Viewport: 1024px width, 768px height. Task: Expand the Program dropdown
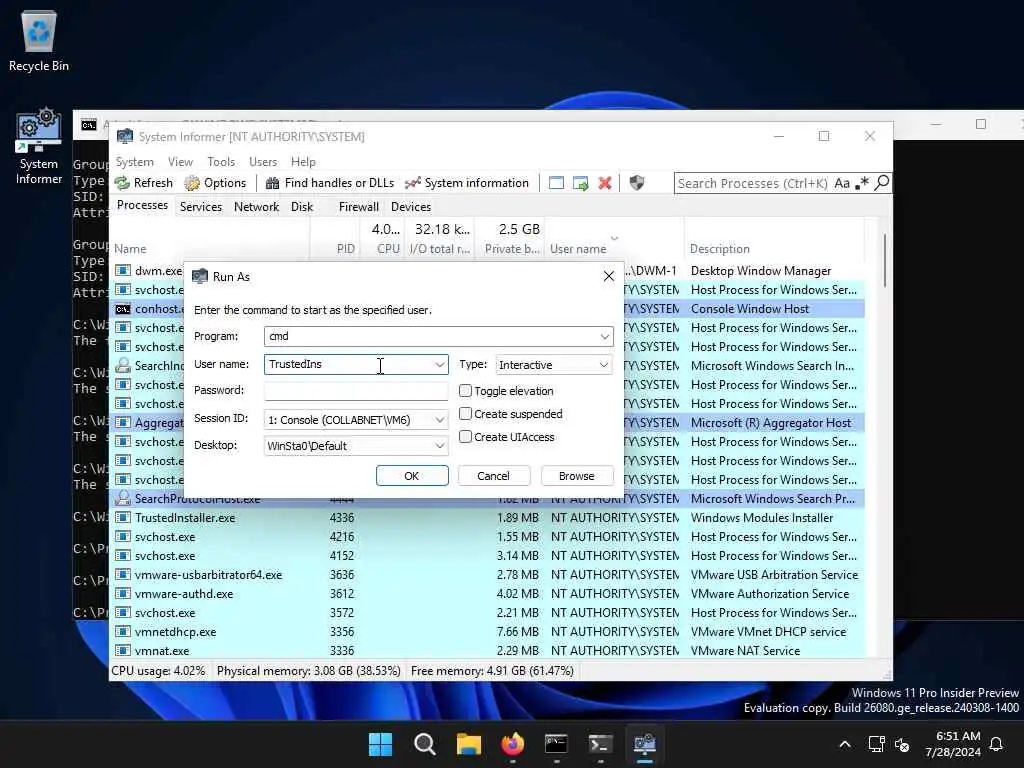[x=605, y=336]
